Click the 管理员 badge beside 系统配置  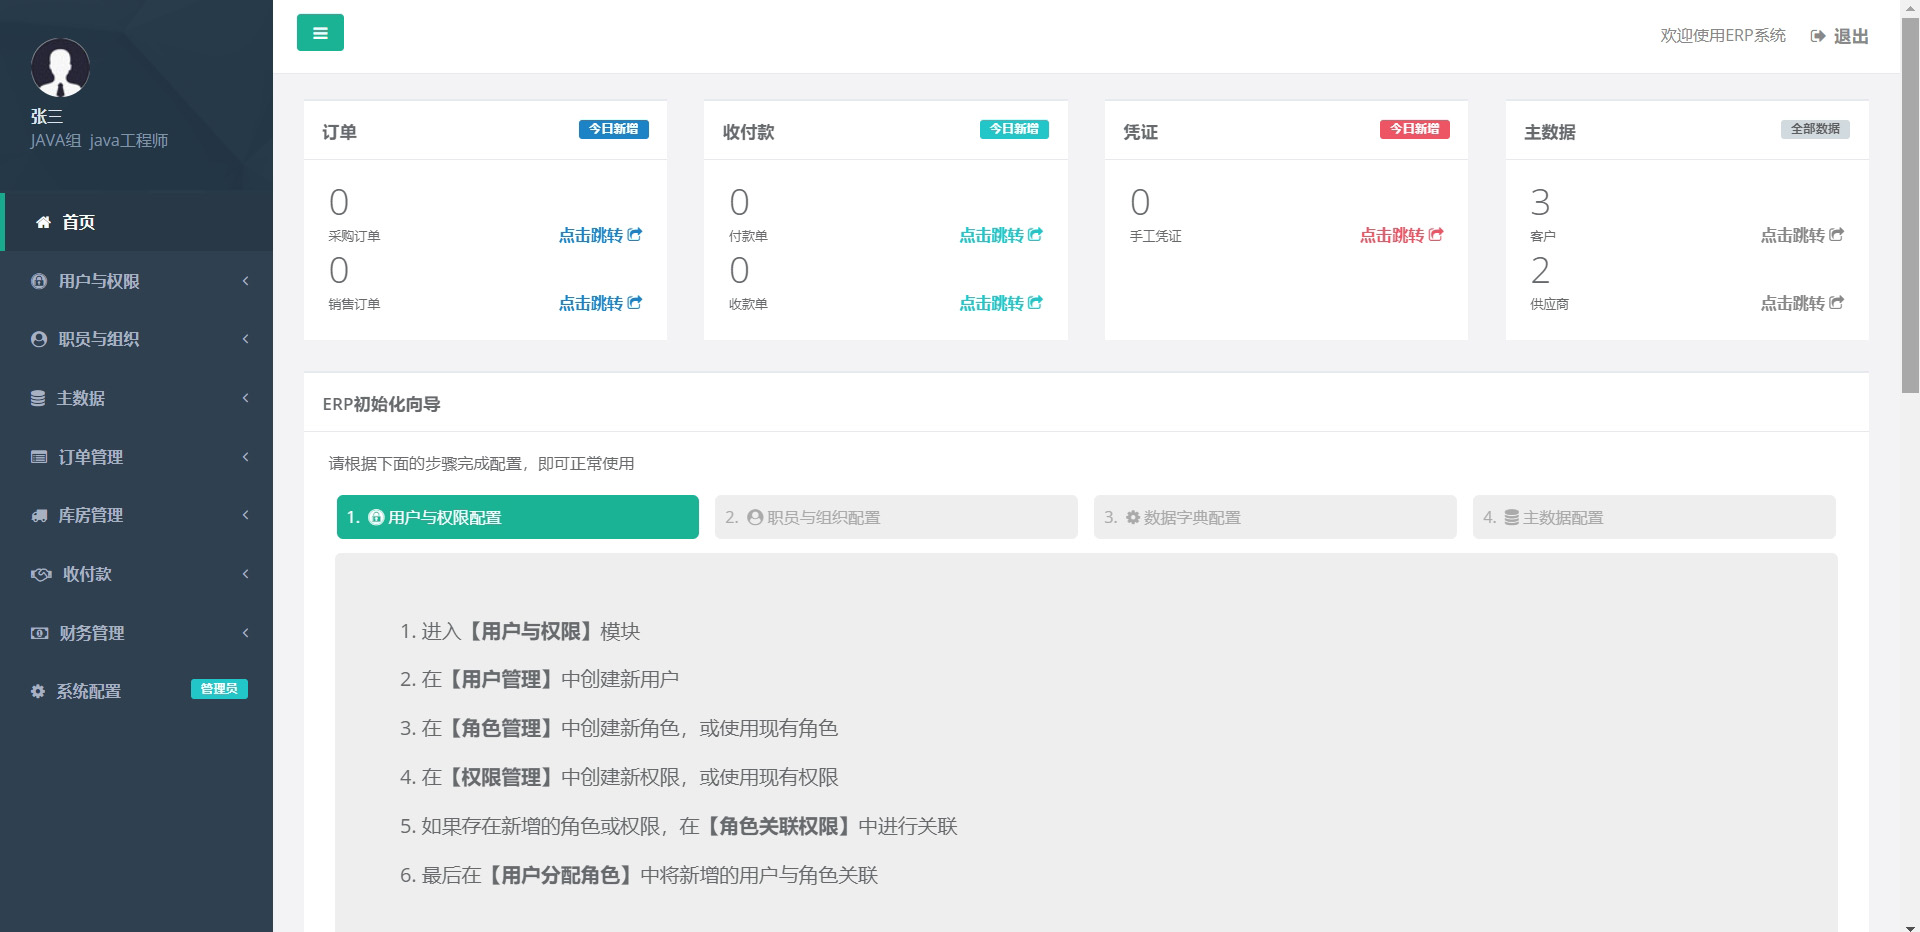point(219,689)
